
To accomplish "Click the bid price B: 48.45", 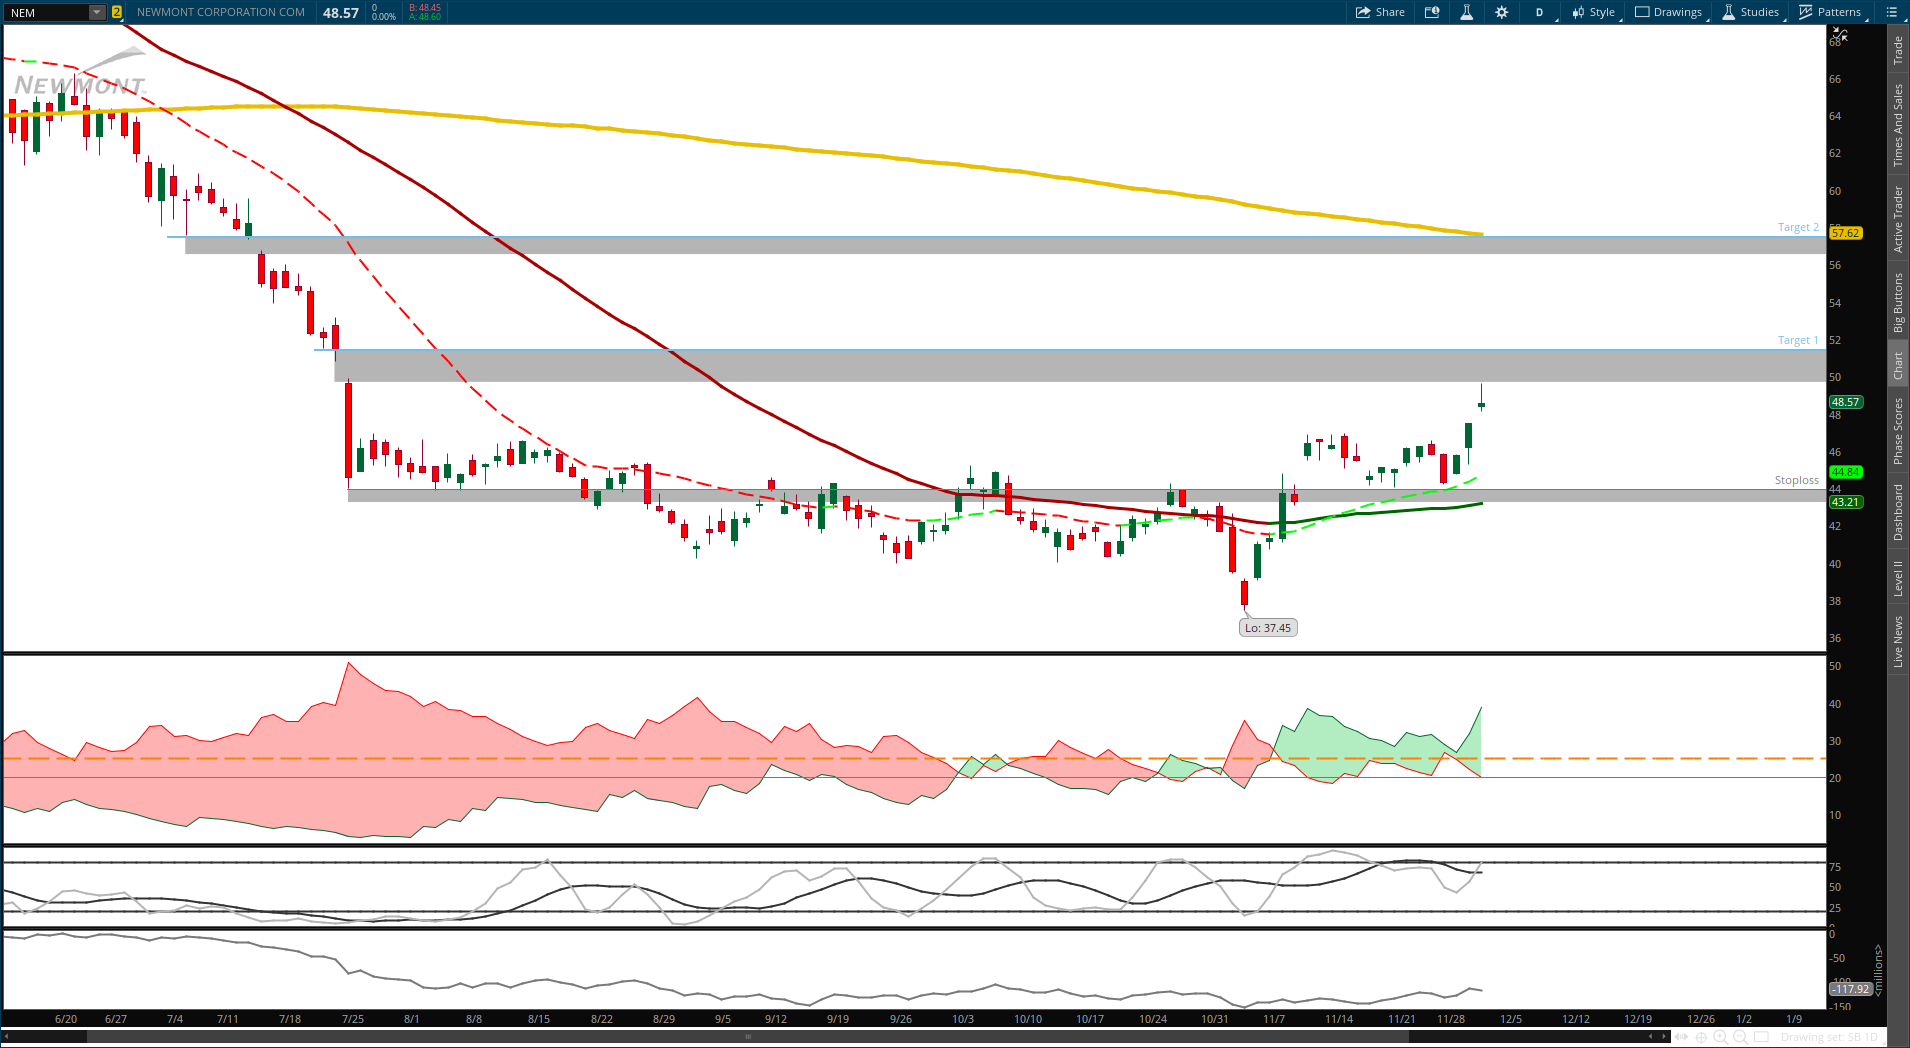I will pos(425,8).
